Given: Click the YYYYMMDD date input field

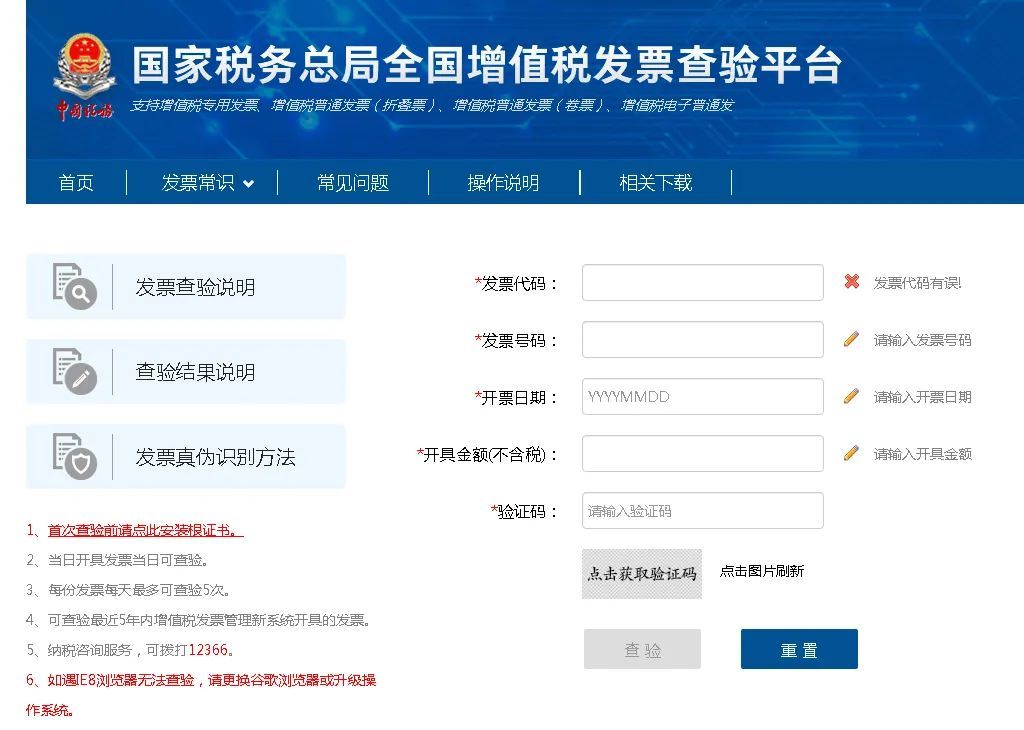Looking at the screenshot, I should (x=702, y=396).
